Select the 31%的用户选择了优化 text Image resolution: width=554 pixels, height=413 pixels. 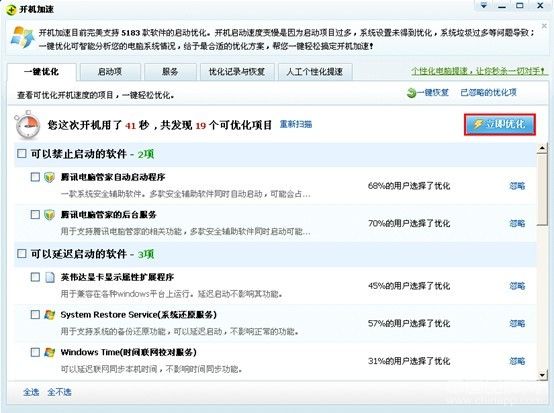pyautogui.click(x=409, y=361)
